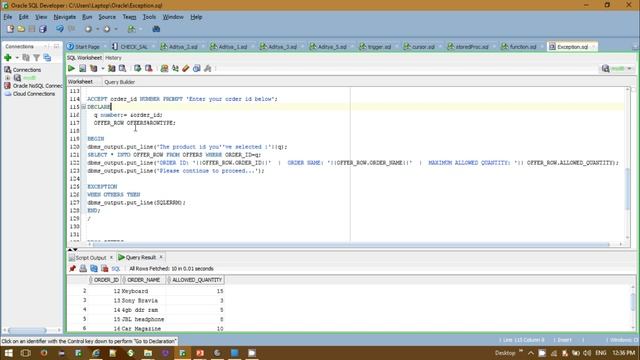The width and height of the screenshot is (640, 360).
Task: Click the To Upper/Lower/InitCap icon
Action: coord(175,69)
